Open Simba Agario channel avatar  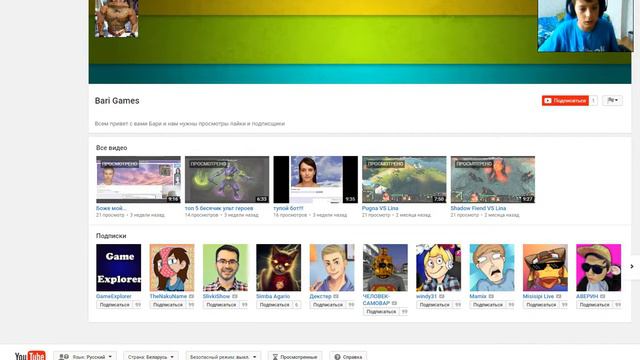click(278, 268)
